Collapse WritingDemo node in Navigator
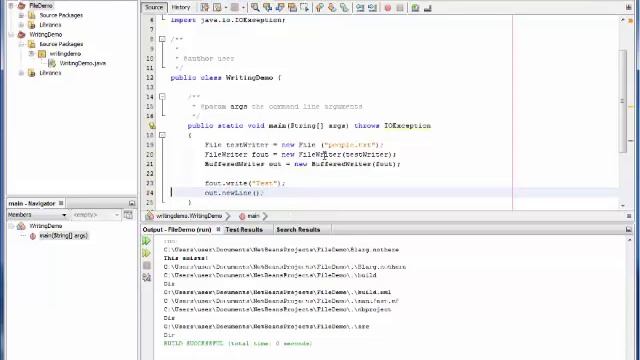640x360 pixels. (x=11, y=226)
